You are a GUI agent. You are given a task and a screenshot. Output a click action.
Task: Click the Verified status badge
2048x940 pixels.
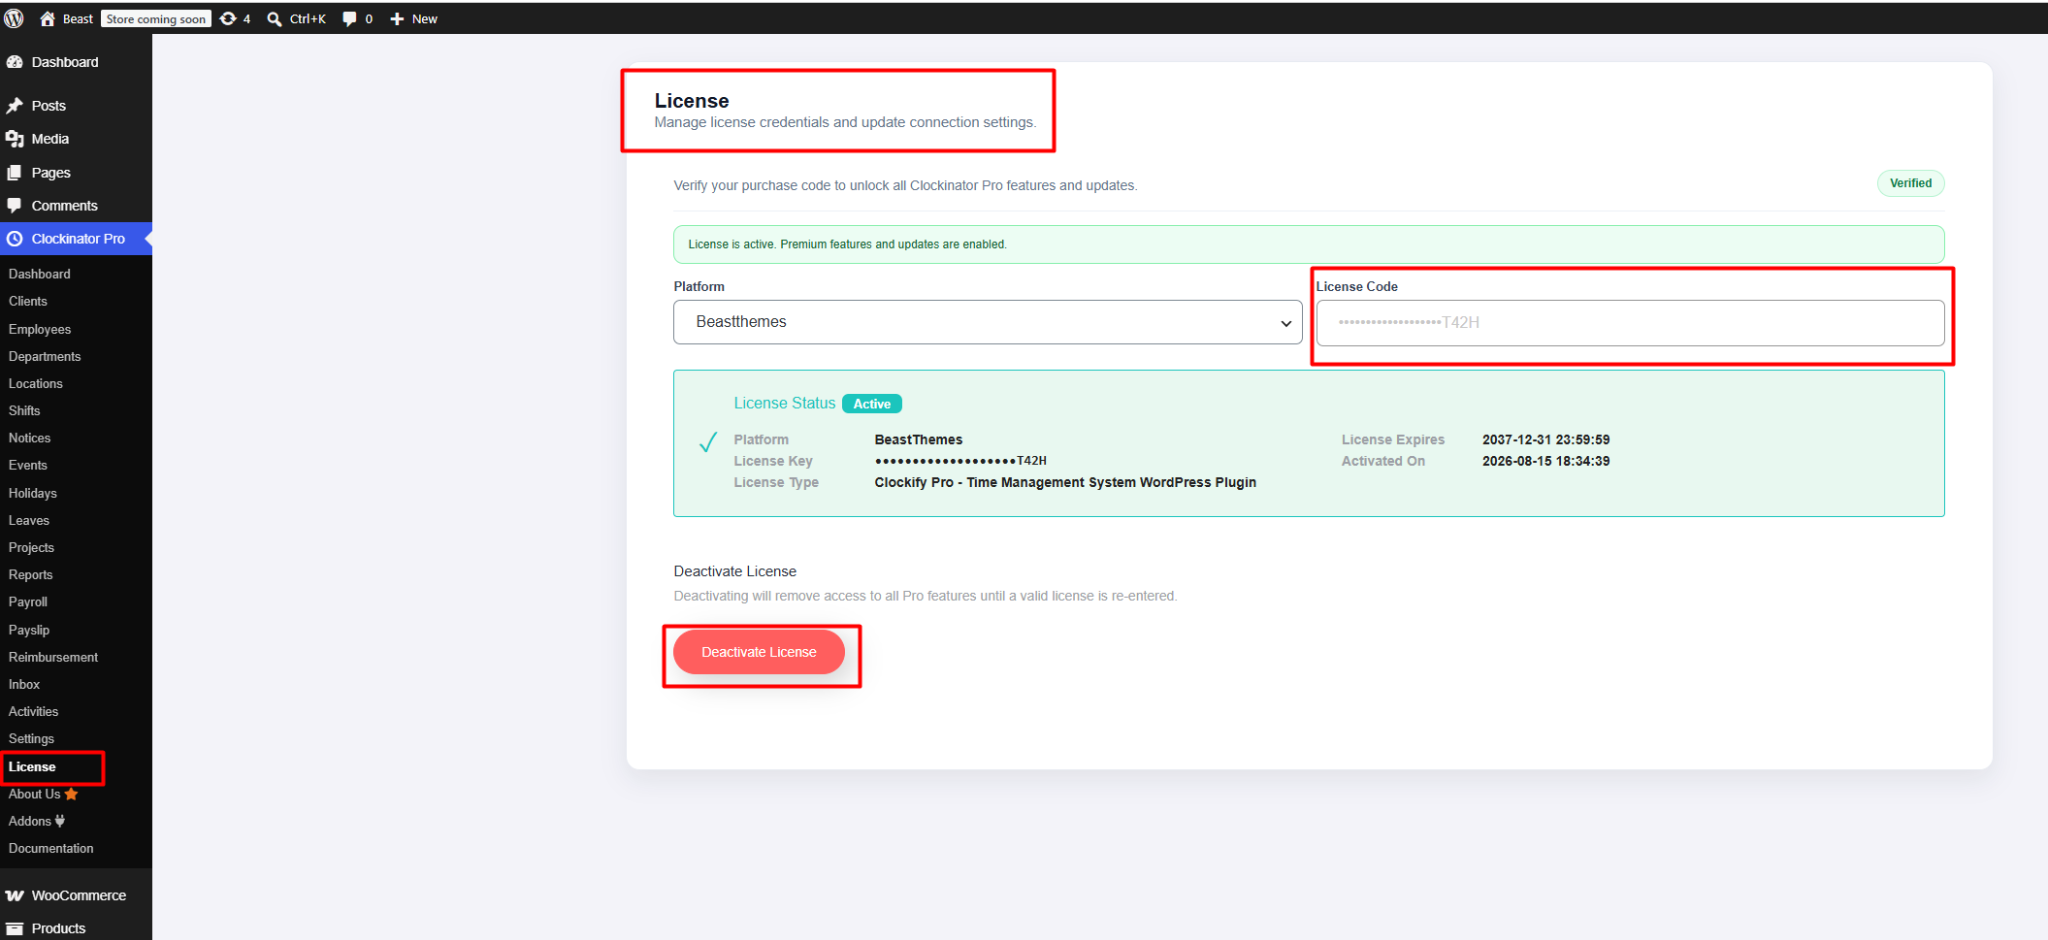coord(1910,183)
